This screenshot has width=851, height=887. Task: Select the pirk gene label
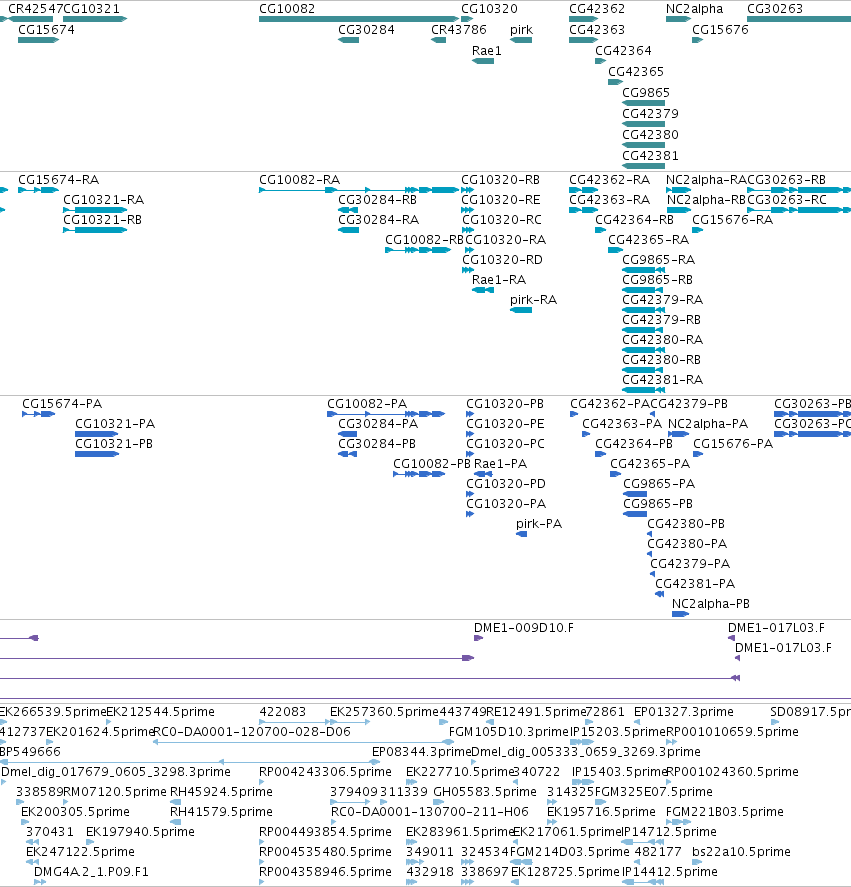click(x=521, y=30)
